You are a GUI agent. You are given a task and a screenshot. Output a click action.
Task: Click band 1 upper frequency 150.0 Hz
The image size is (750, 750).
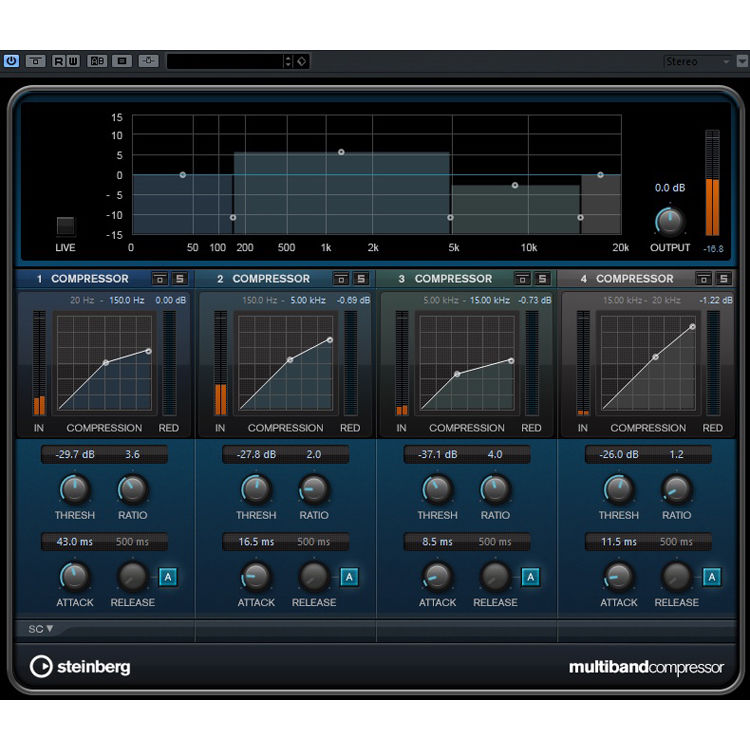coord(127,300)
